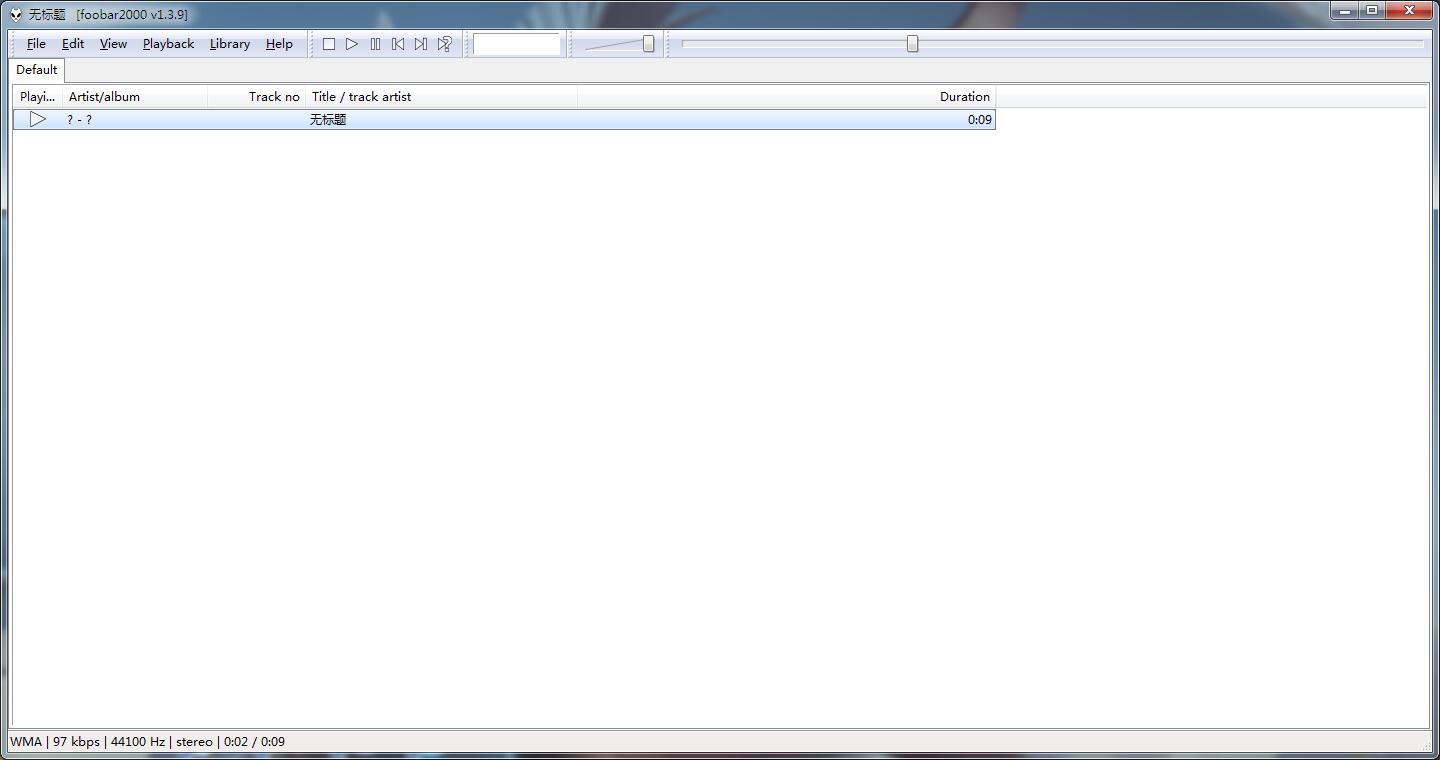Click the seekbar position handle
The height and width of the screenshot is (760, 1440).
pos(912,44)
